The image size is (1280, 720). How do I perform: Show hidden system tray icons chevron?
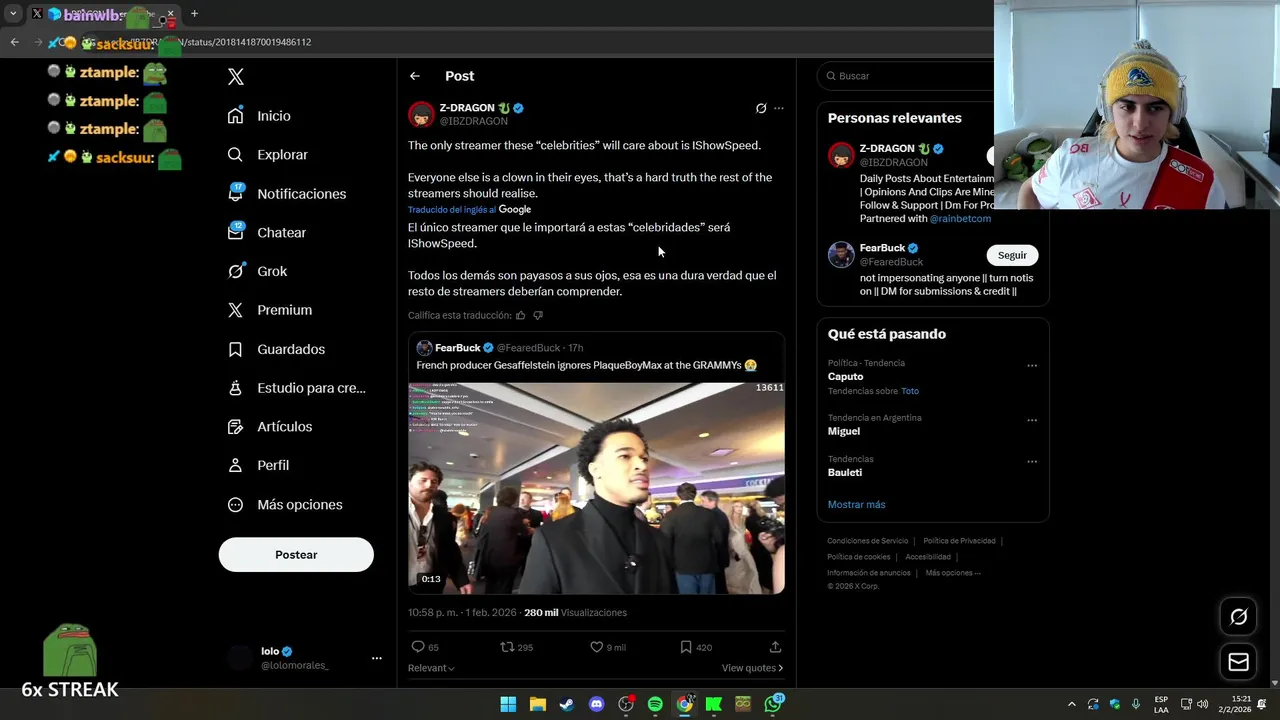coord(1072,704)
